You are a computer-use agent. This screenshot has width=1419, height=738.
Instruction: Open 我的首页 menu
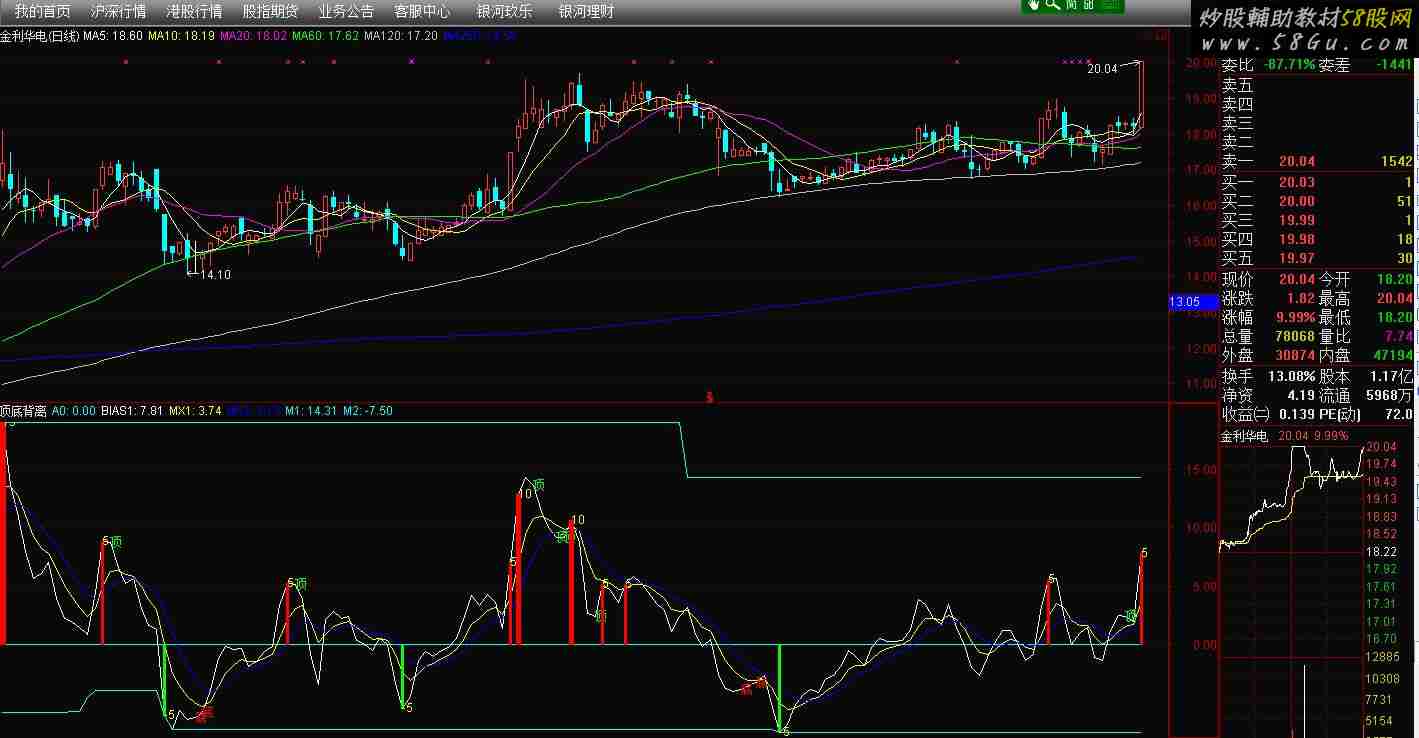[x=42, y=12]
